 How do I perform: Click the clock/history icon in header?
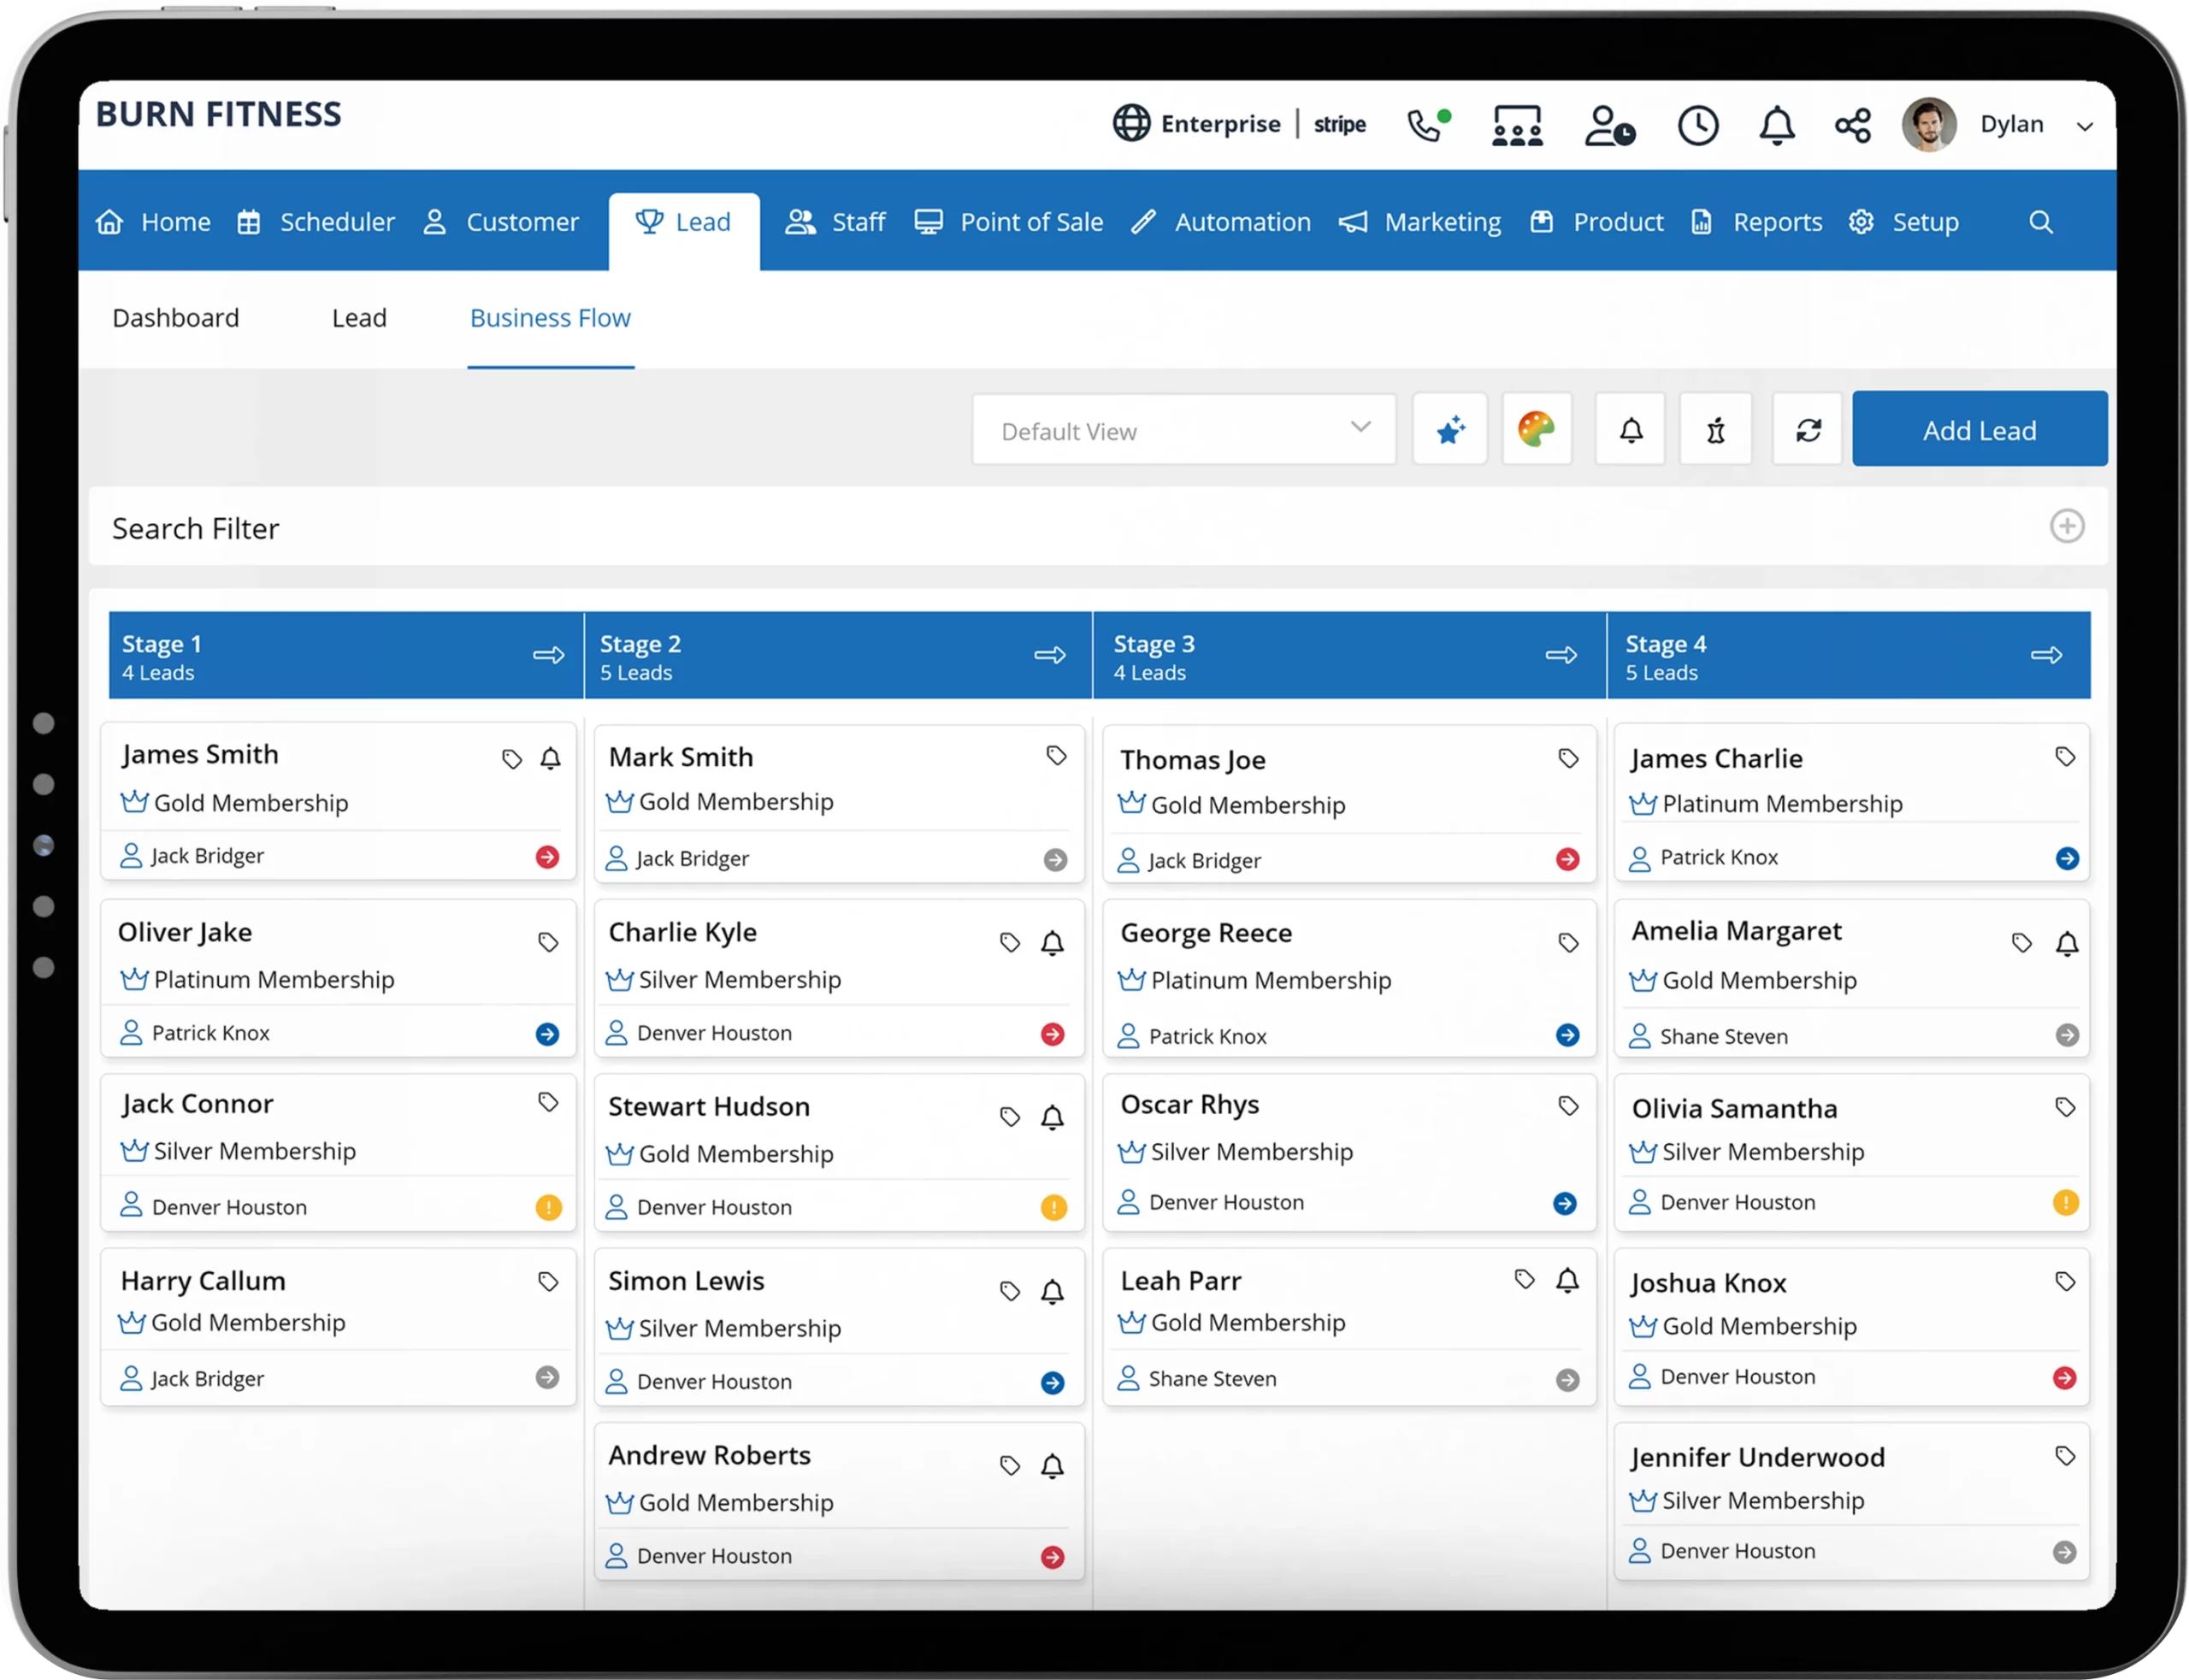[x=1693, y=123]
